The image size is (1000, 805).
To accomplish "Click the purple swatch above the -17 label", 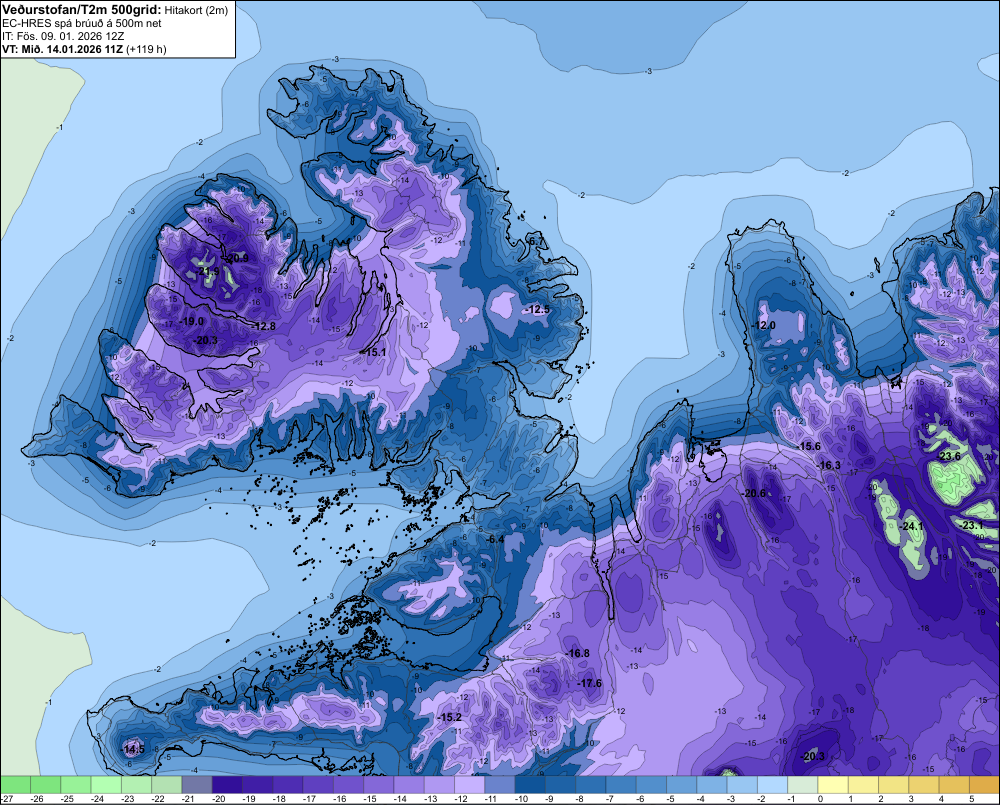I will pyautogui.click(x=318, y=784).
